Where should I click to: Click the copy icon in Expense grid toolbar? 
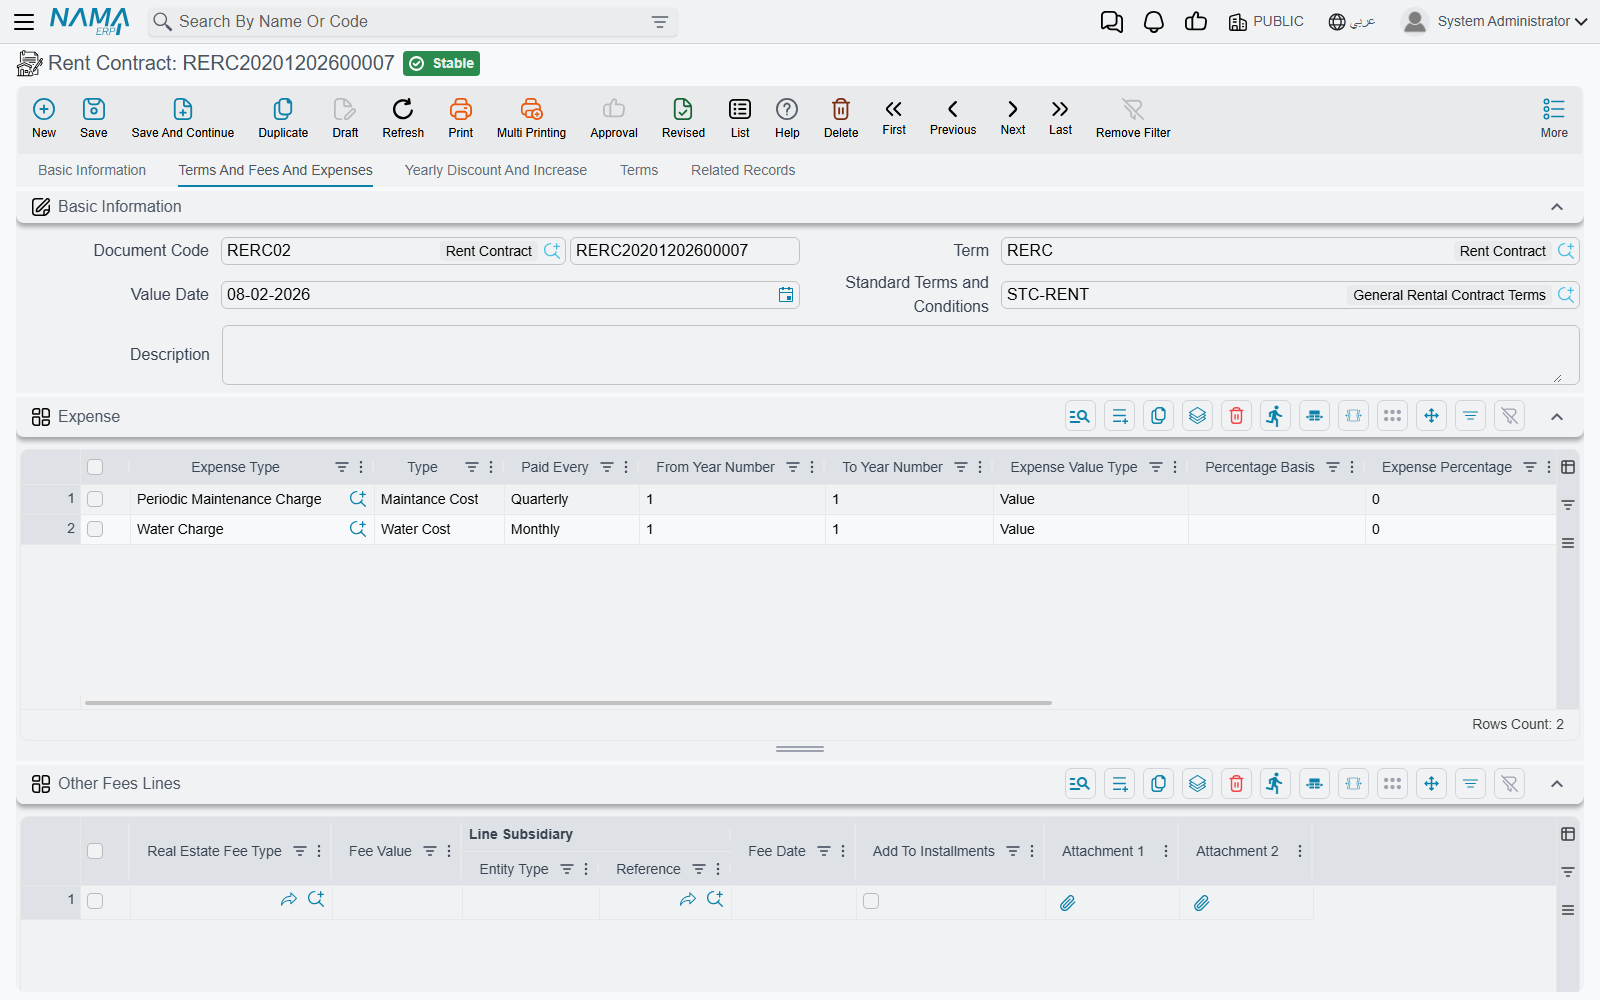(1159, 416)
